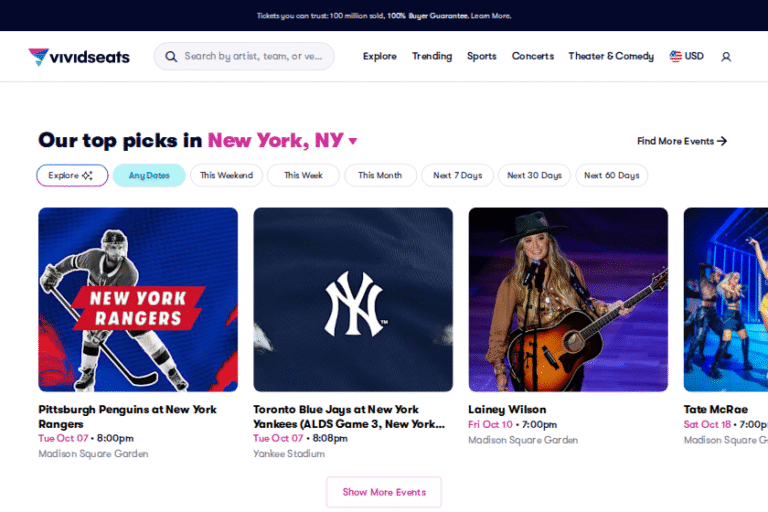Select the Next 30 Days filter
Image resolution: width=768 pixels, height=512 pixels.
pyautogui.click(x=534, y=175)
